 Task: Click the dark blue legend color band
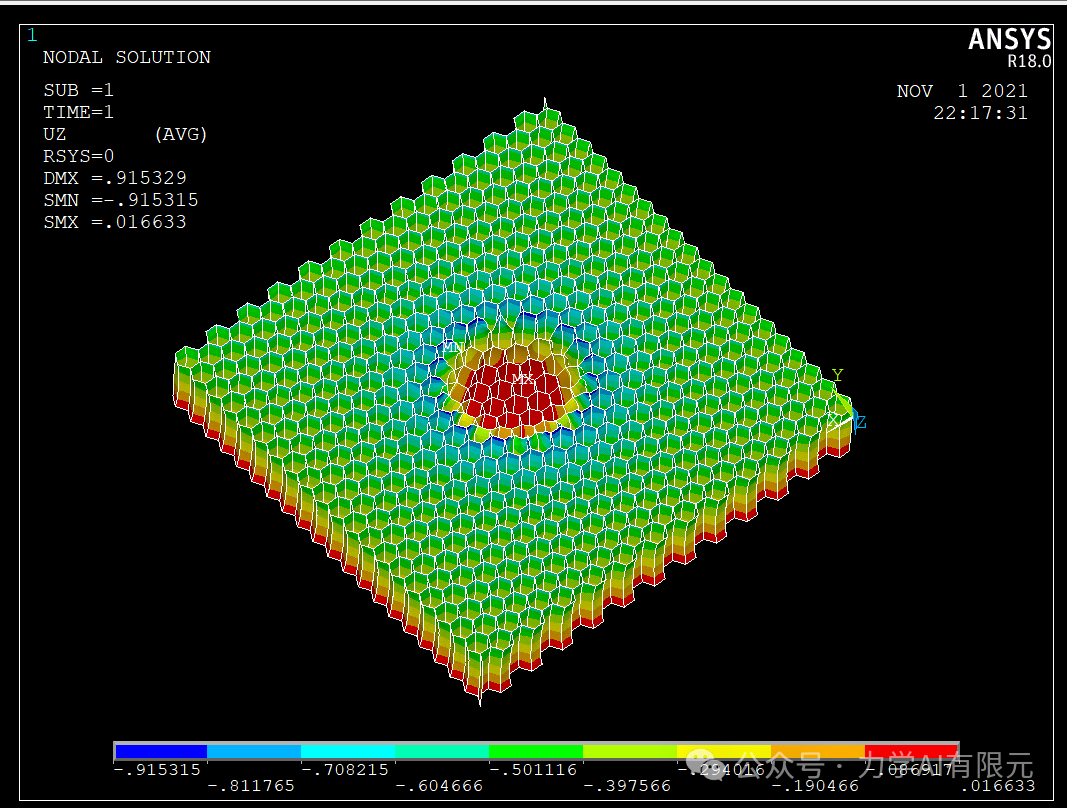(x=161, y=752)
